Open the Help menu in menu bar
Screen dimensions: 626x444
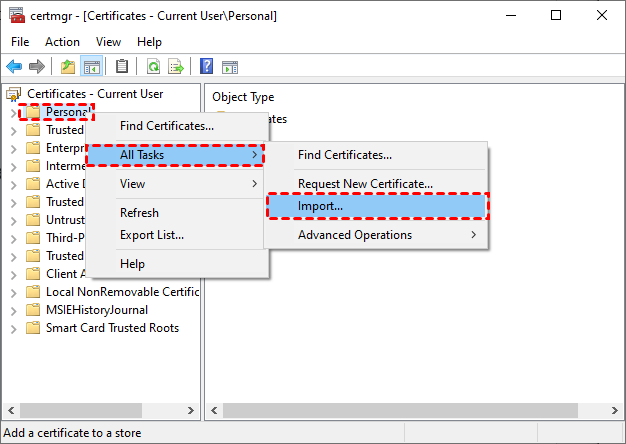tap(149, 42)
